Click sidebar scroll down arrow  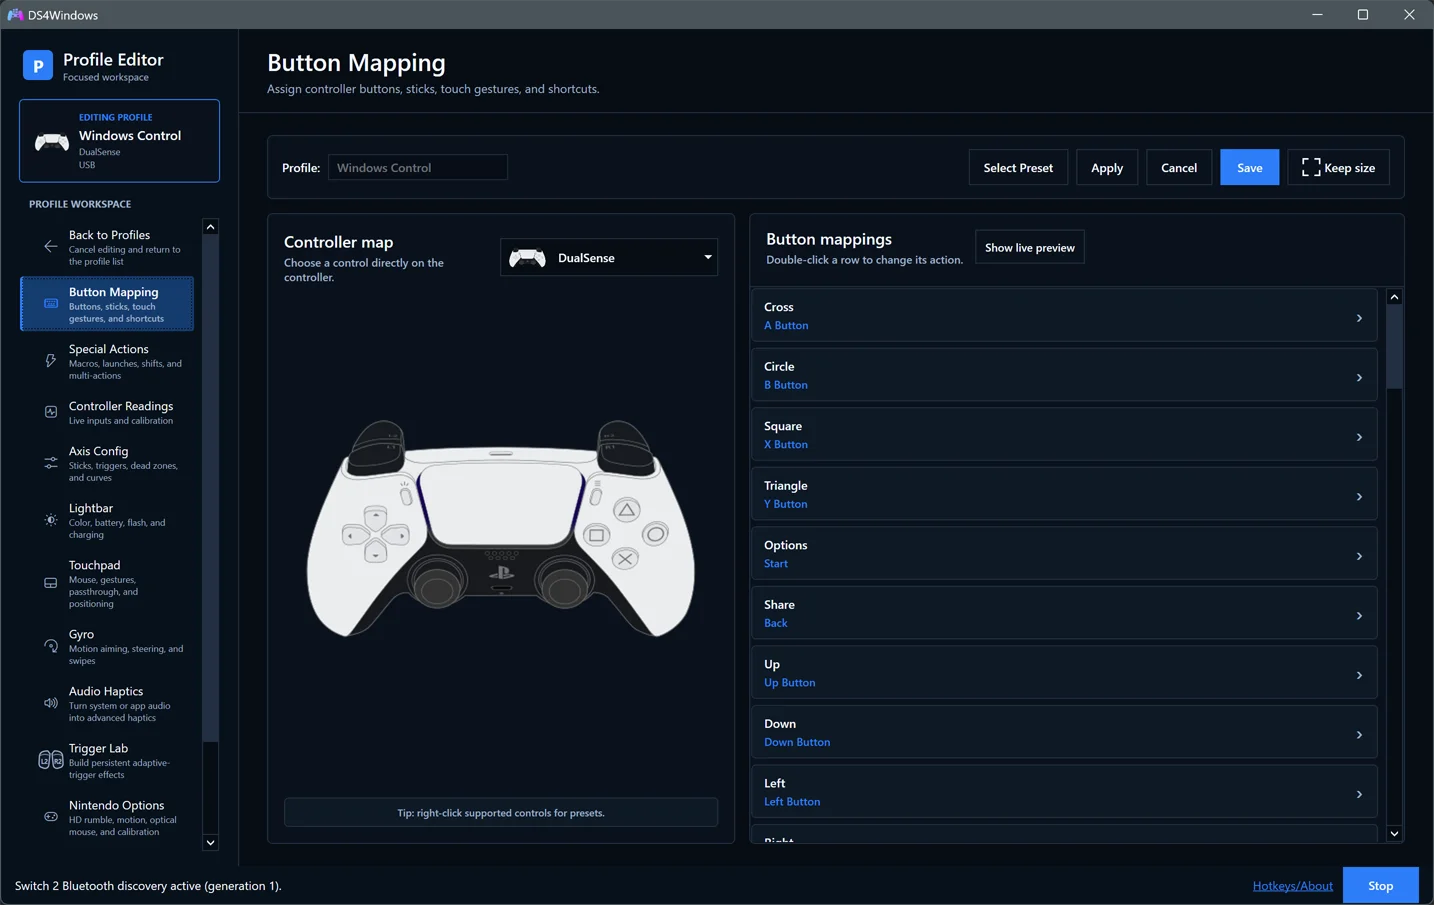(210, 842)
